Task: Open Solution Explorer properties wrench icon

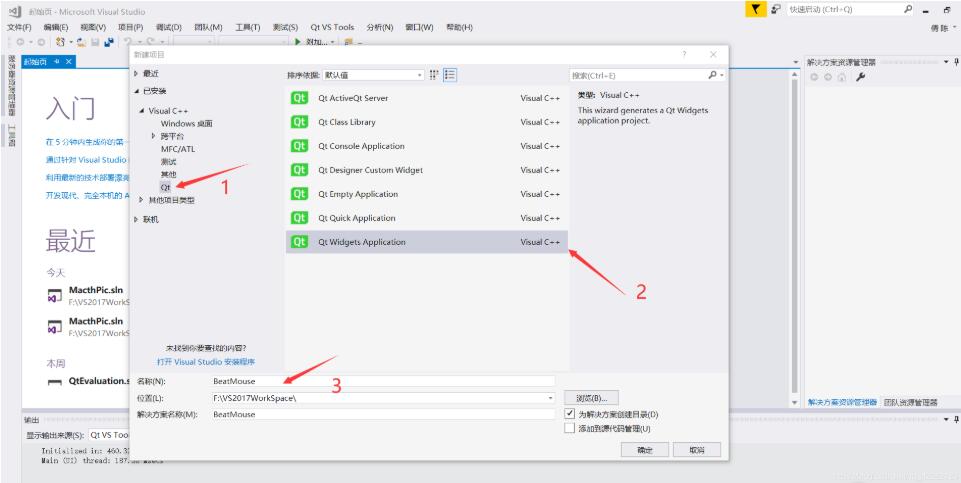Action: [860, 77]
